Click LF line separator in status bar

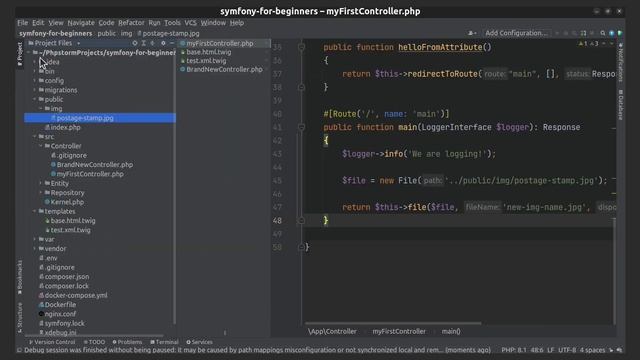click(x=550, y=350)
